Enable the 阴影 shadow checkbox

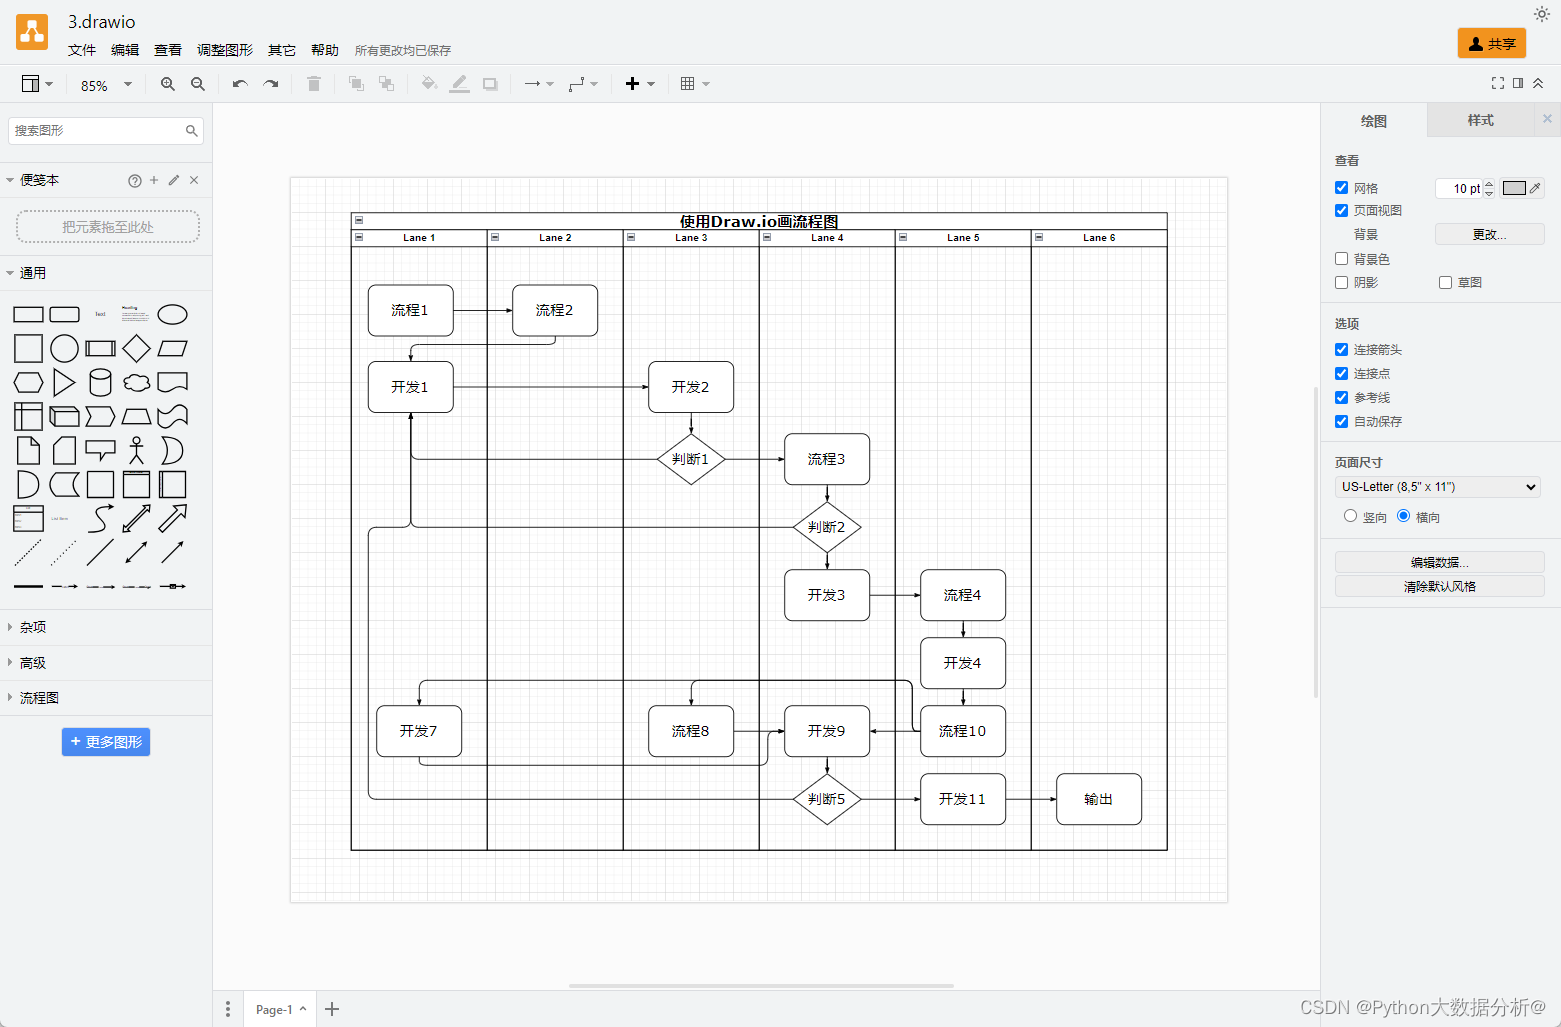click(1342, 283)
